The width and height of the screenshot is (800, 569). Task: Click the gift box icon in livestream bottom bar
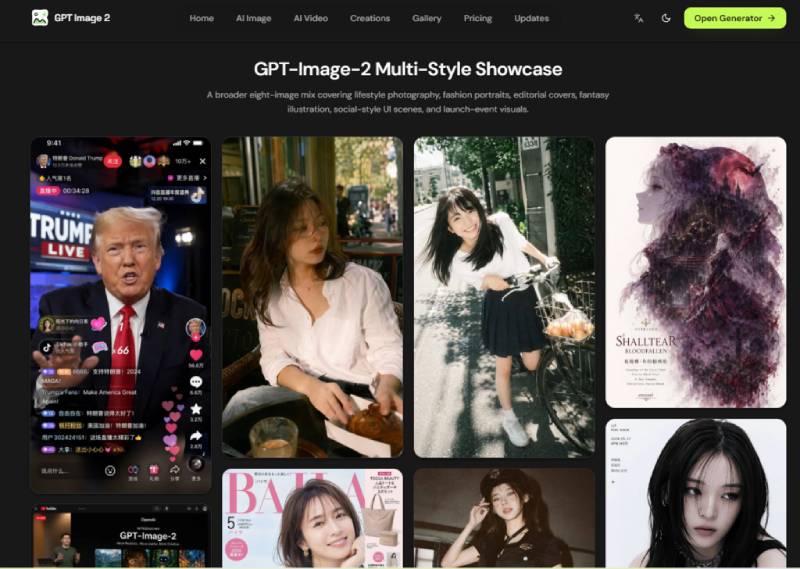point(154,470)
